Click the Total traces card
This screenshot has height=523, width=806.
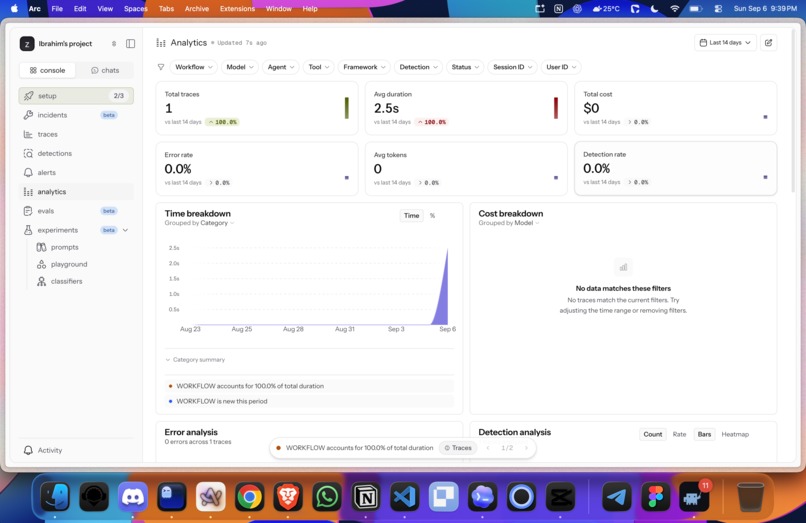click(257, 108)
